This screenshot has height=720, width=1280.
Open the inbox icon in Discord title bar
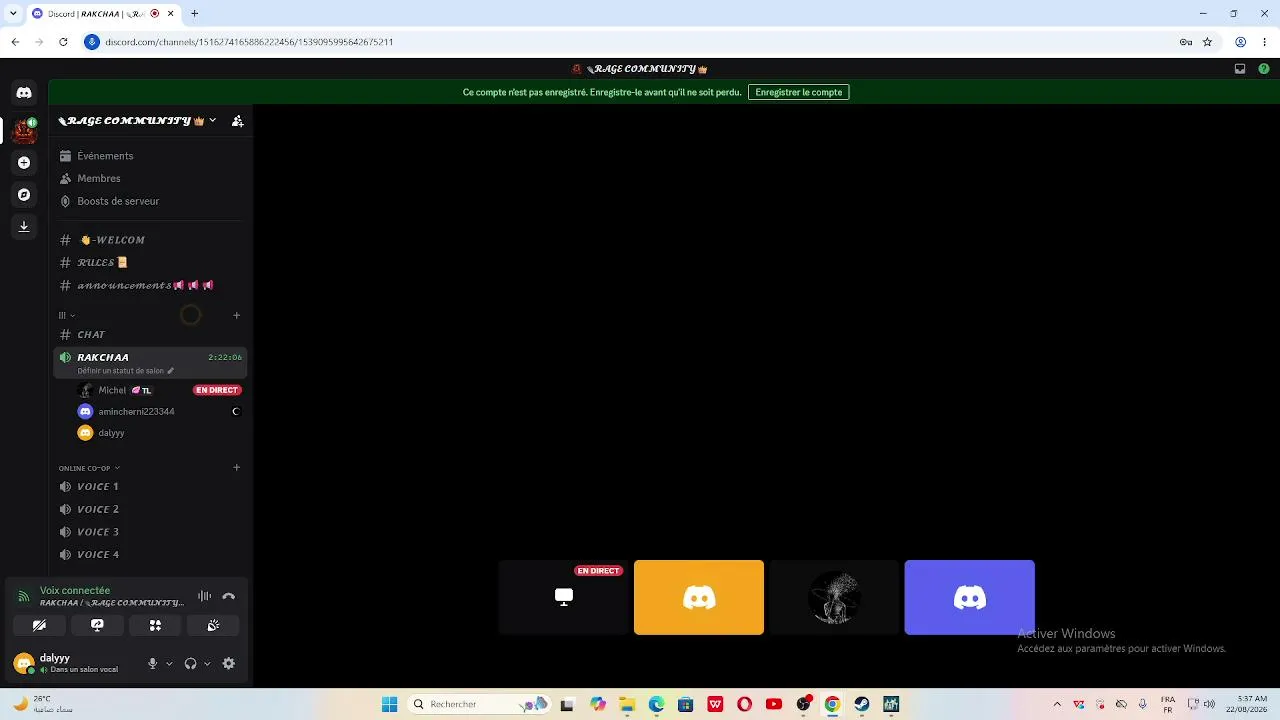1240,69
